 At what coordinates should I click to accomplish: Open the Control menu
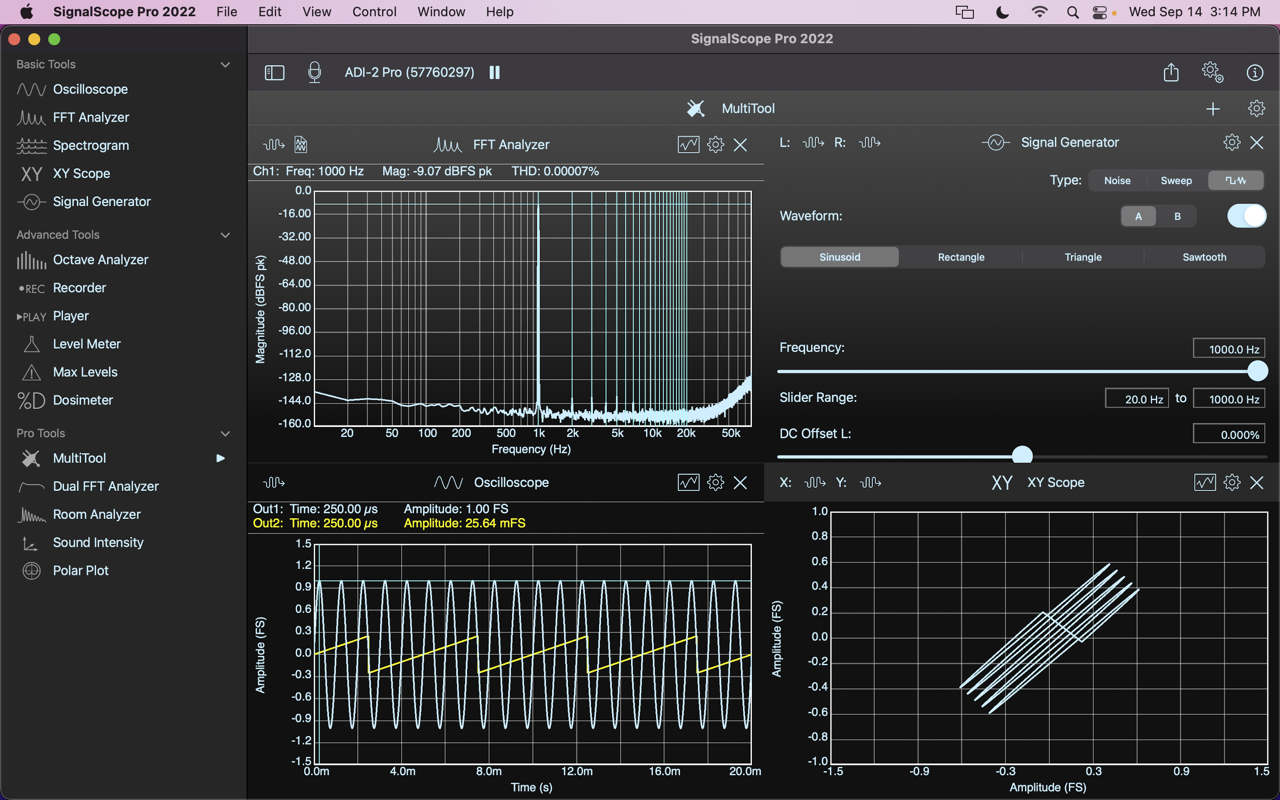(374, 12)
